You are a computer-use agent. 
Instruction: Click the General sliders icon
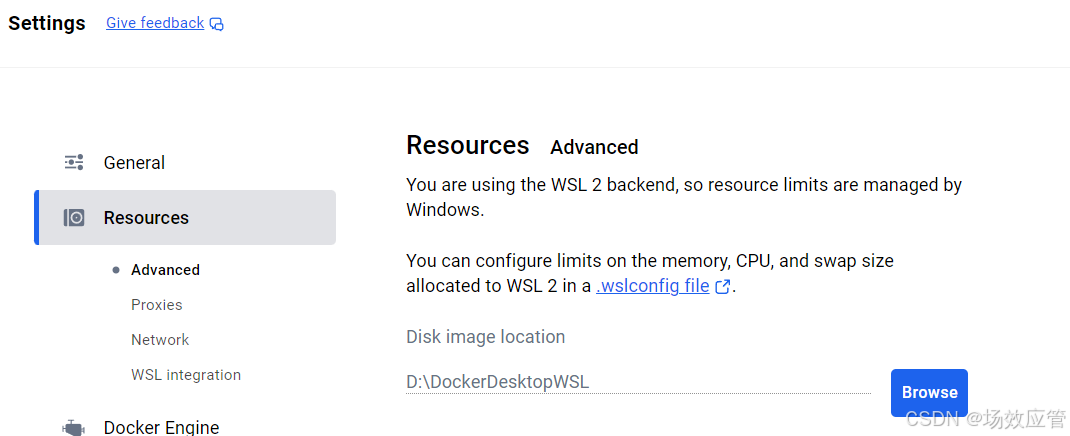point(74,162)
